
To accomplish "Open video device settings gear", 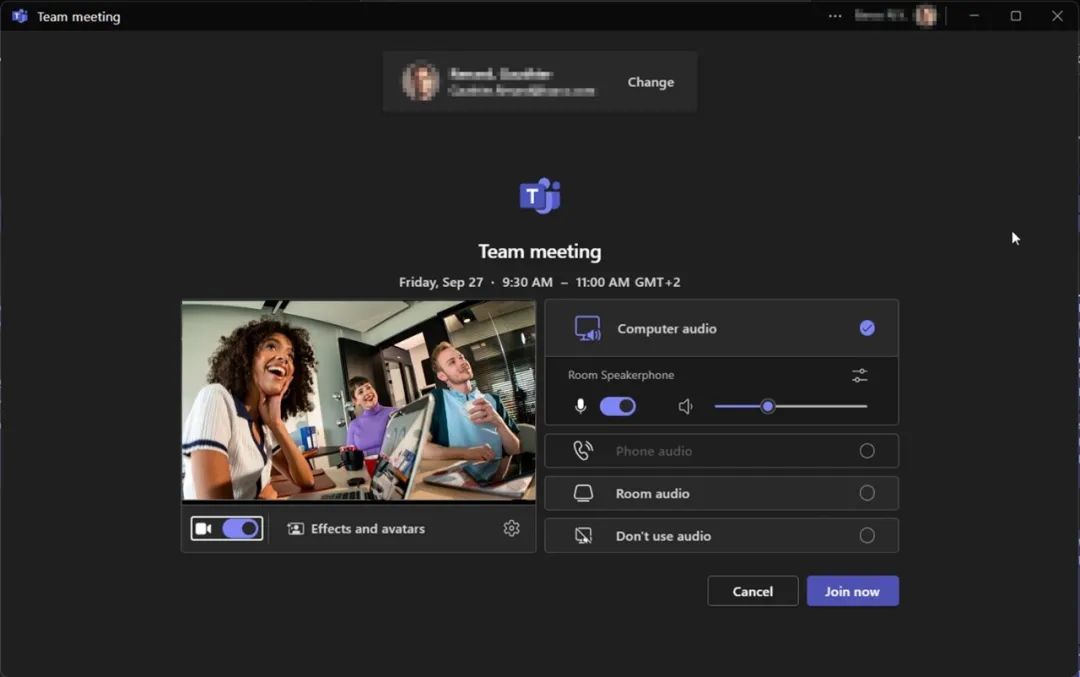I will pyautogui.click(x=511, y=529).
